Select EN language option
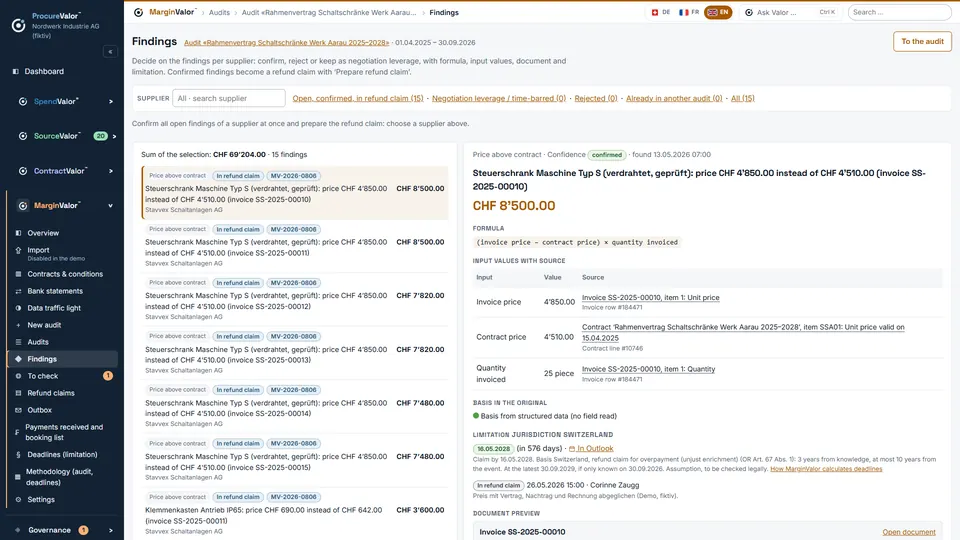The width and height of the screenshot is (960, 540). click(718, 12)
